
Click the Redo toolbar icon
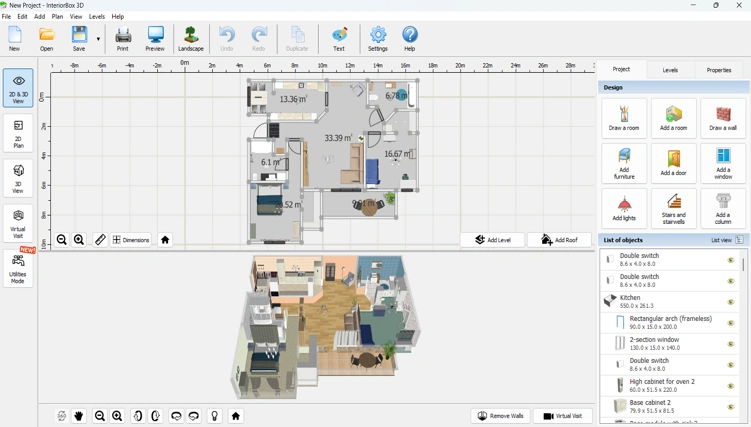(259, 38)
